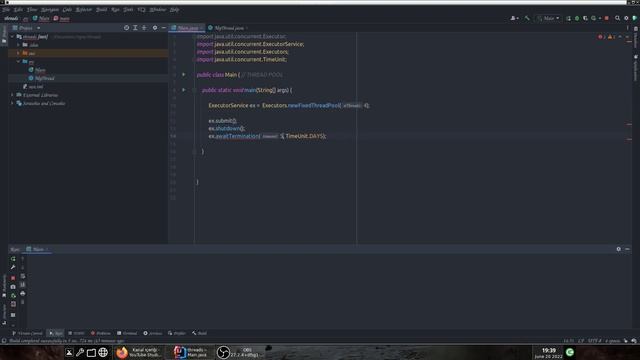Click the src breadcrumb in navigation bar
The width and height of the screenshot is (640, 360).
pyautogui.click(x=25, y=18)
